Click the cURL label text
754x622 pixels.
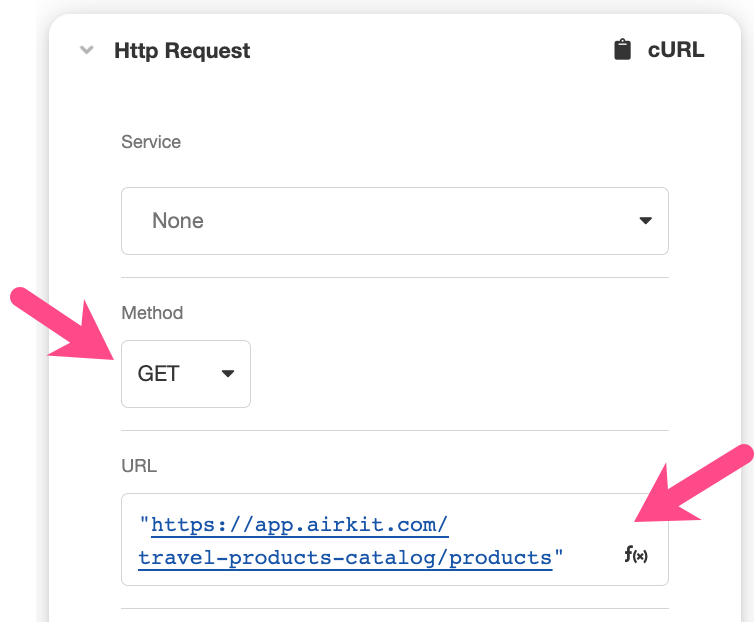676,50
